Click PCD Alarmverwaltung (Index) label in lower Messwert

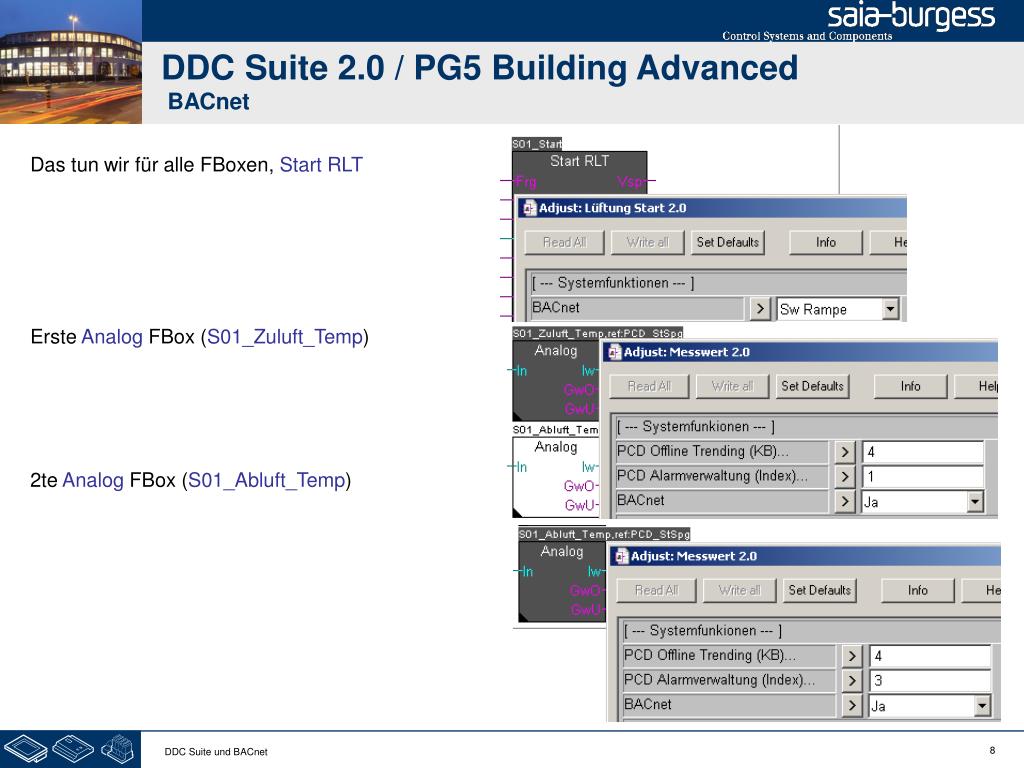click(719, 680)
